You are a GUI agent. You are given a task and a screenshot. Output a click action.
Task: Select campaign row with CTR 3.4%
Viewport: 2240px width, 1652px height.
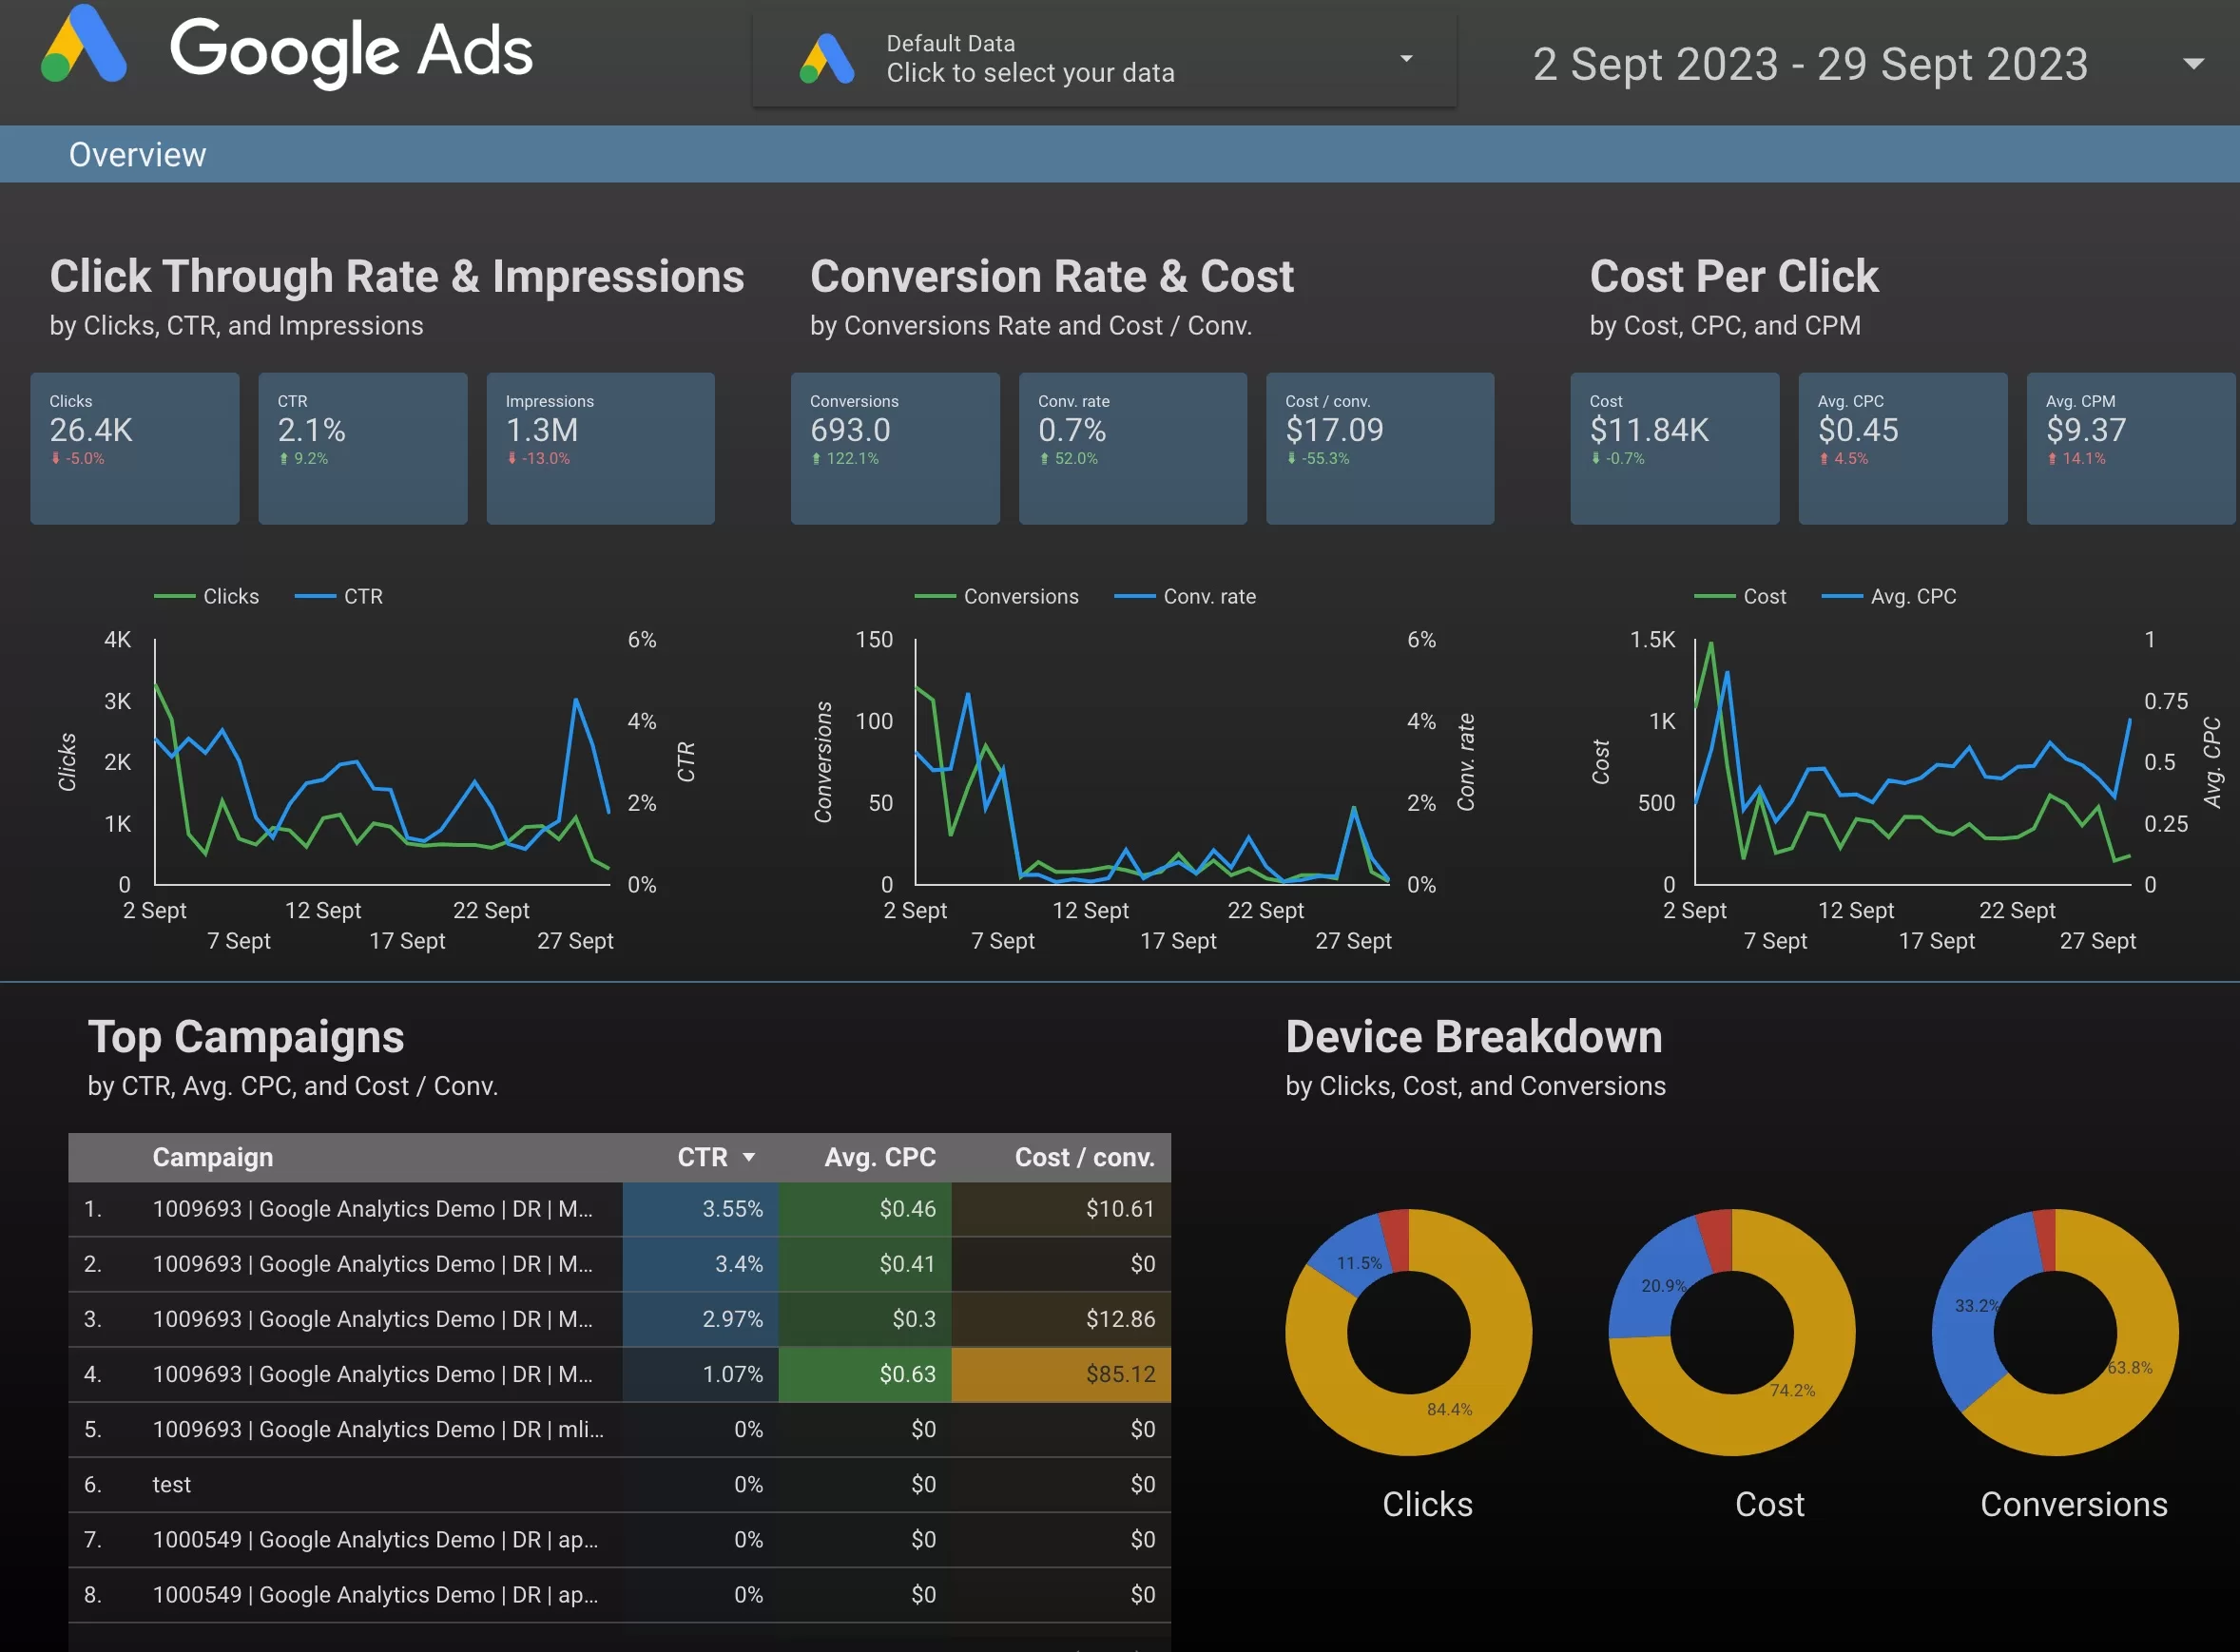pos(619,1264)
